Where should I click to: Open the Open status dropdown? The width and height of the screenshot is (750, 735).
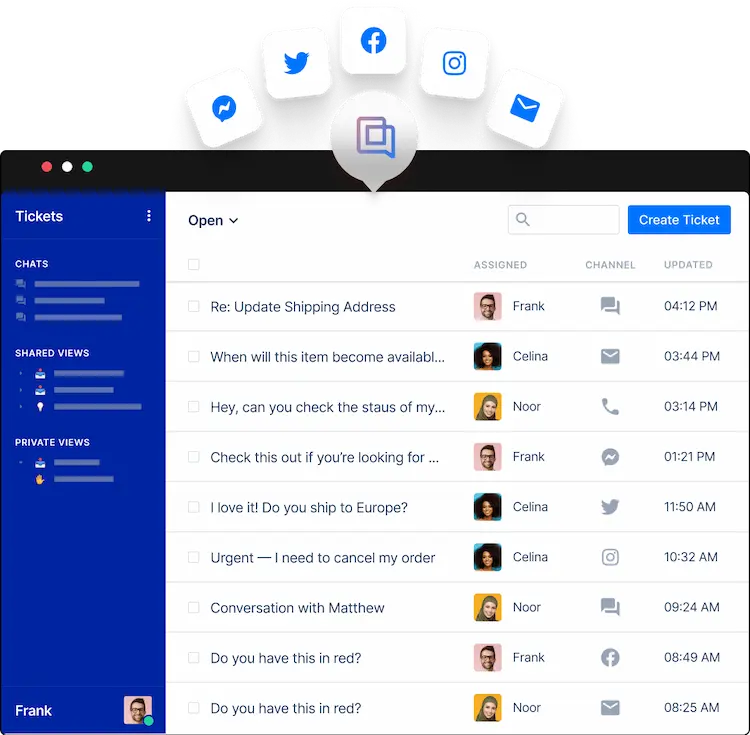[213, 220]
